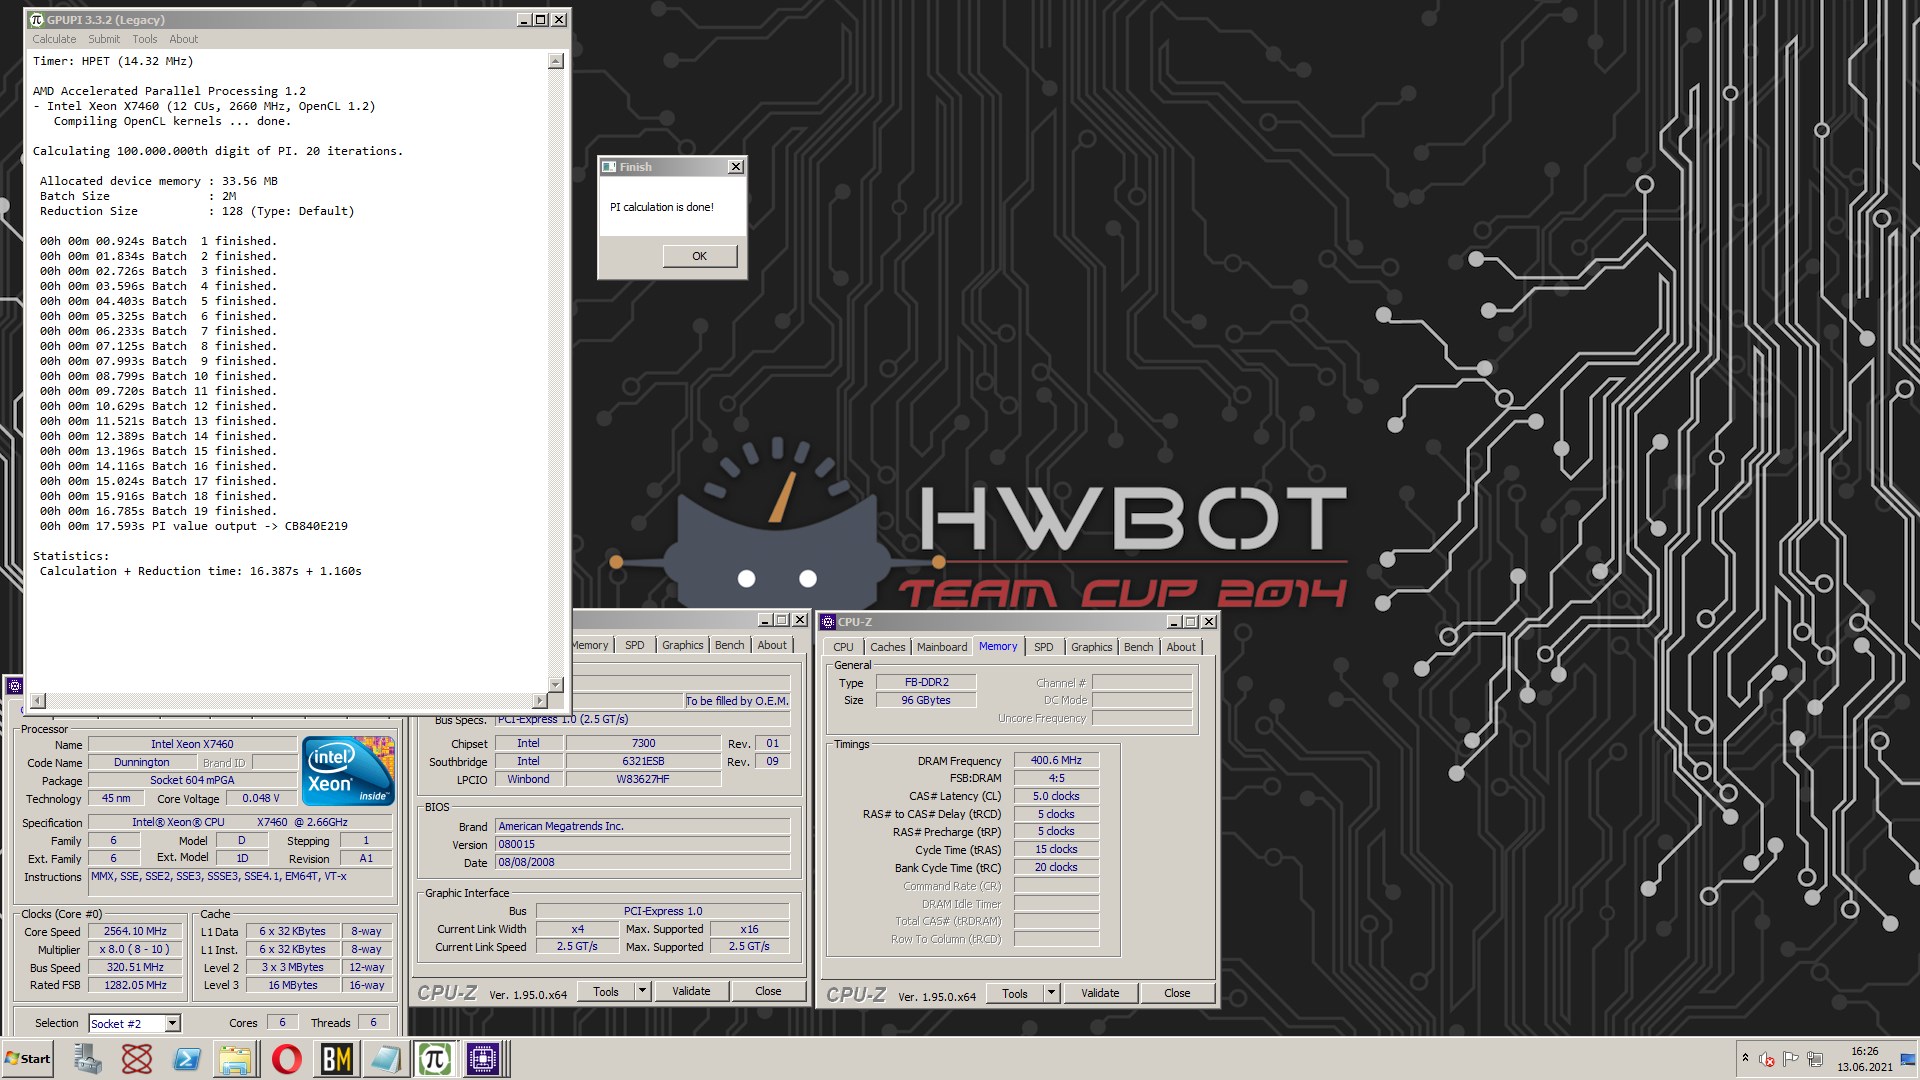
Task: Click GPUPI vertical scrollbar up arrow
Action: click(x=556, y=62)
